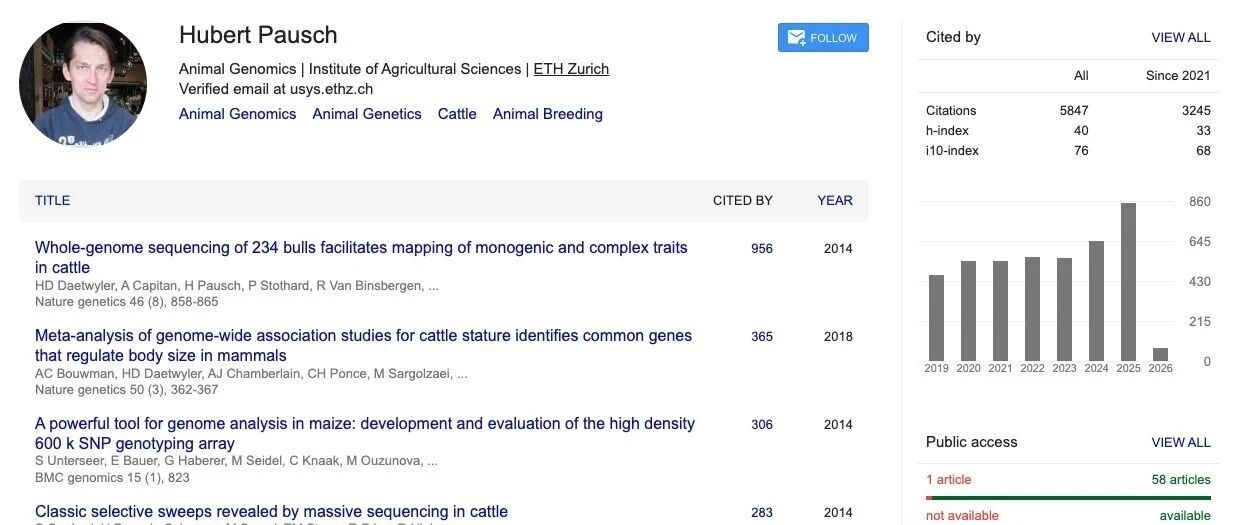
Task: Open the ETH Zurich affiliation link
Action: point(571,69)
